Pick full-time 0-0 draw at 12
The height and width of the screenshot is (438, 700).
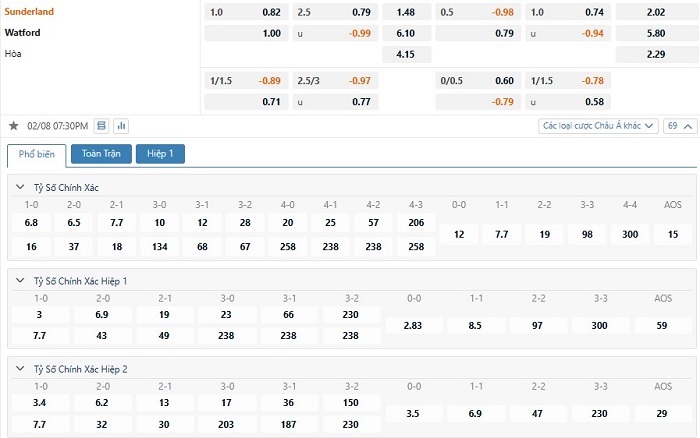pos(459,234)
